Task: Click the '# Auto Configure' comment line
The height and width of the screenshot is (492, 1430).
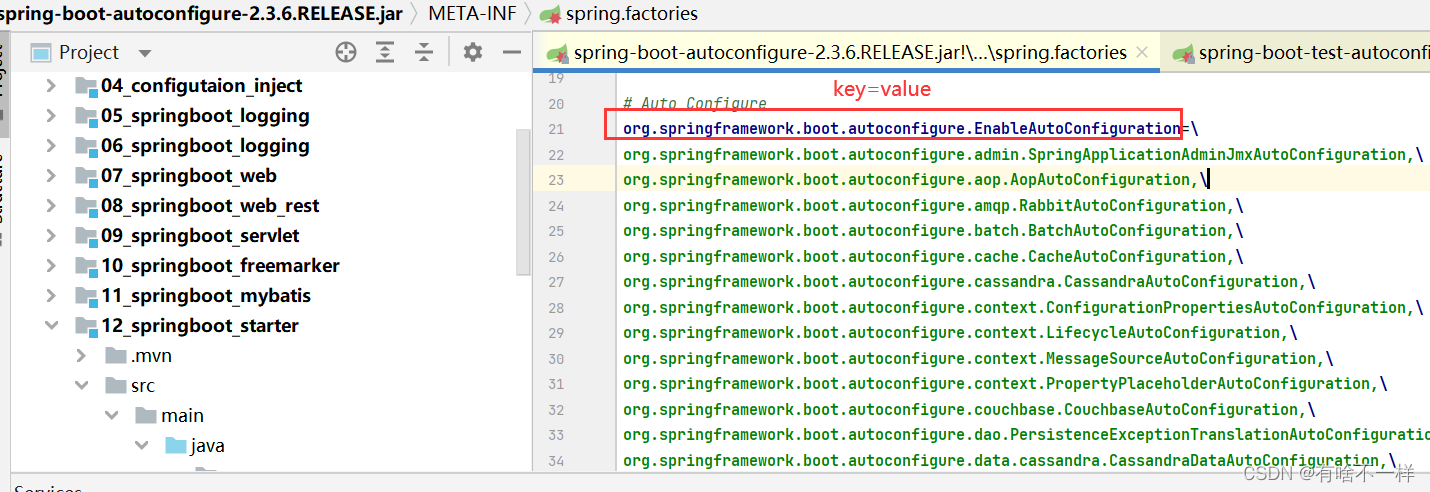Action: 694,103
